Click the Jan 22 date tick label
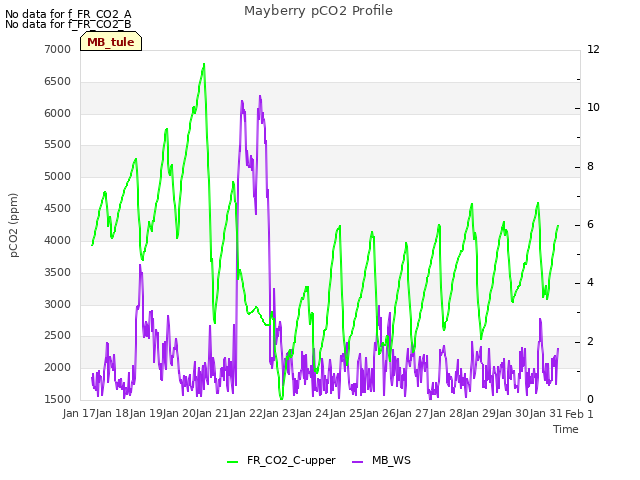The width and height of the screenshot is (640, 480). (247, 413)
